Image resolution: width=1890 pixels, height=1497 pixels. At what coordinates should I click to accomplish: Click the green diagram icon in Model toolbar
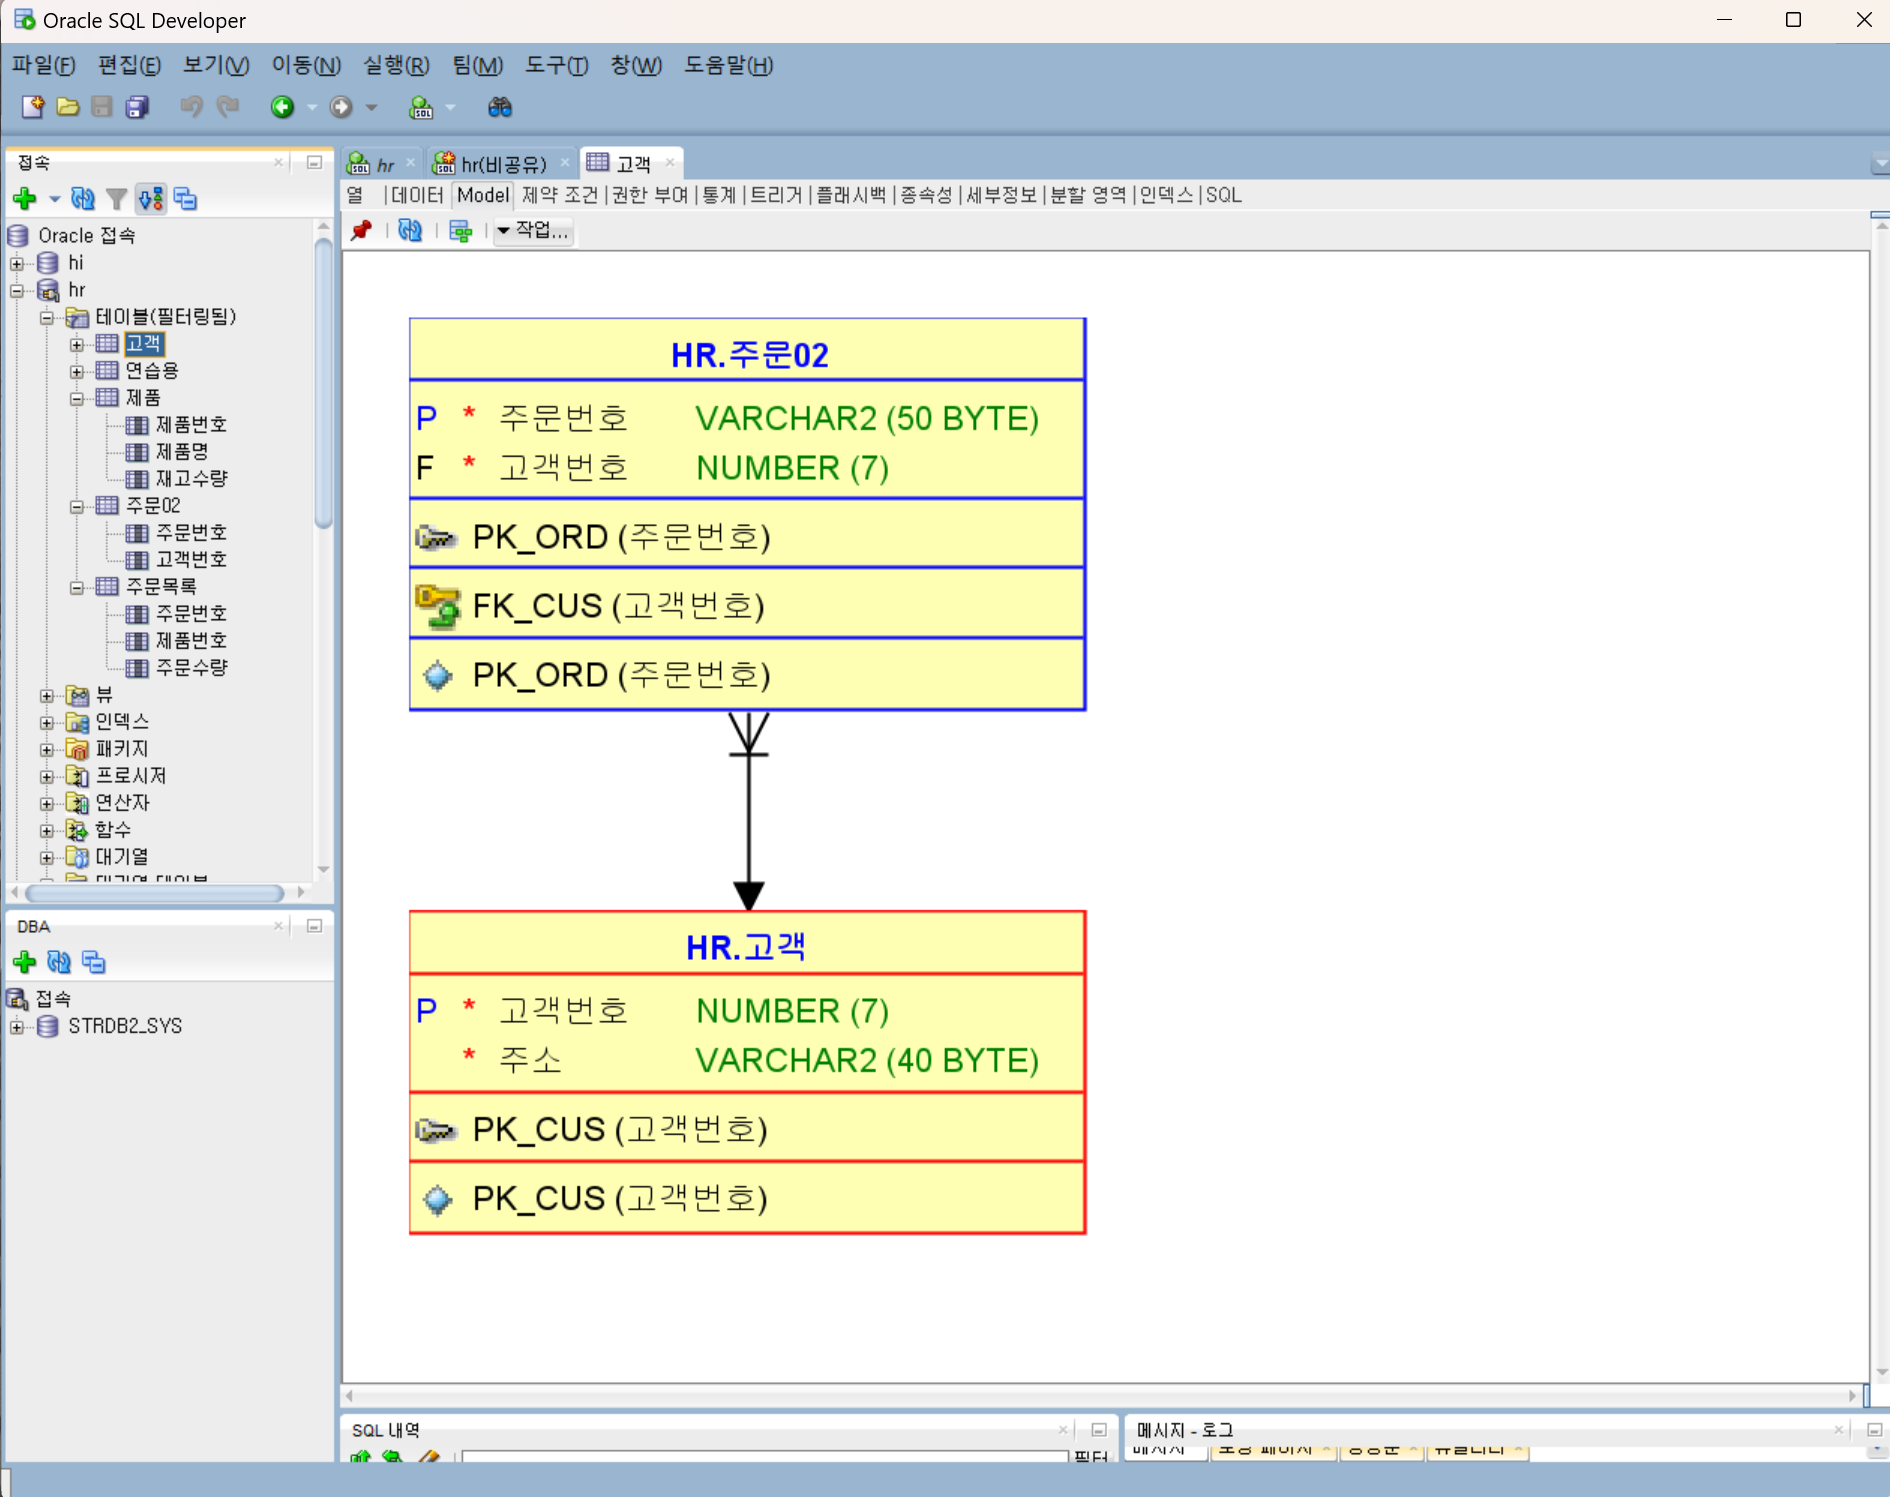[461, 231]
